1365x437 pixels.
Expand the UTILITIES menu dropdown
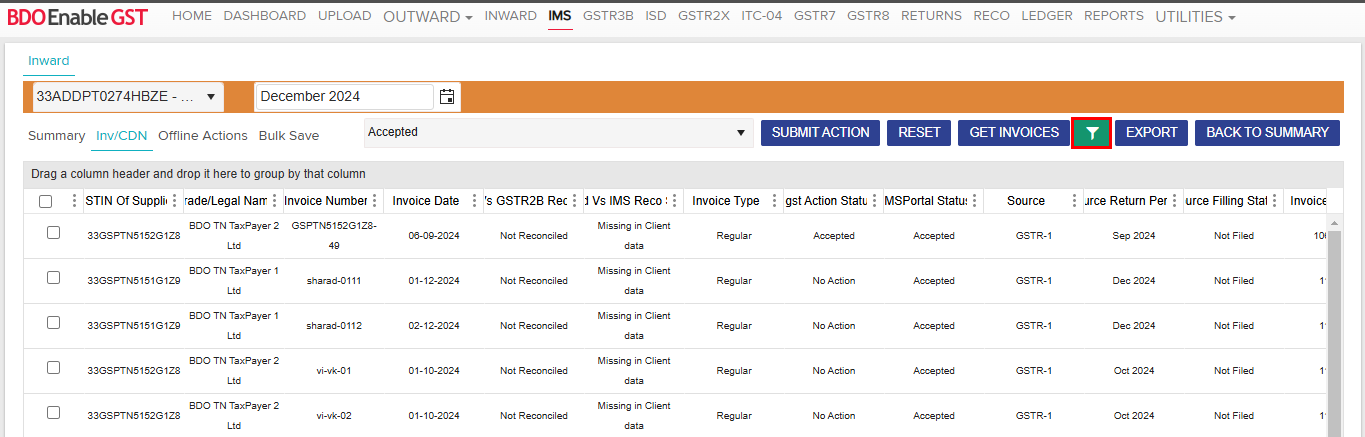1195,17
